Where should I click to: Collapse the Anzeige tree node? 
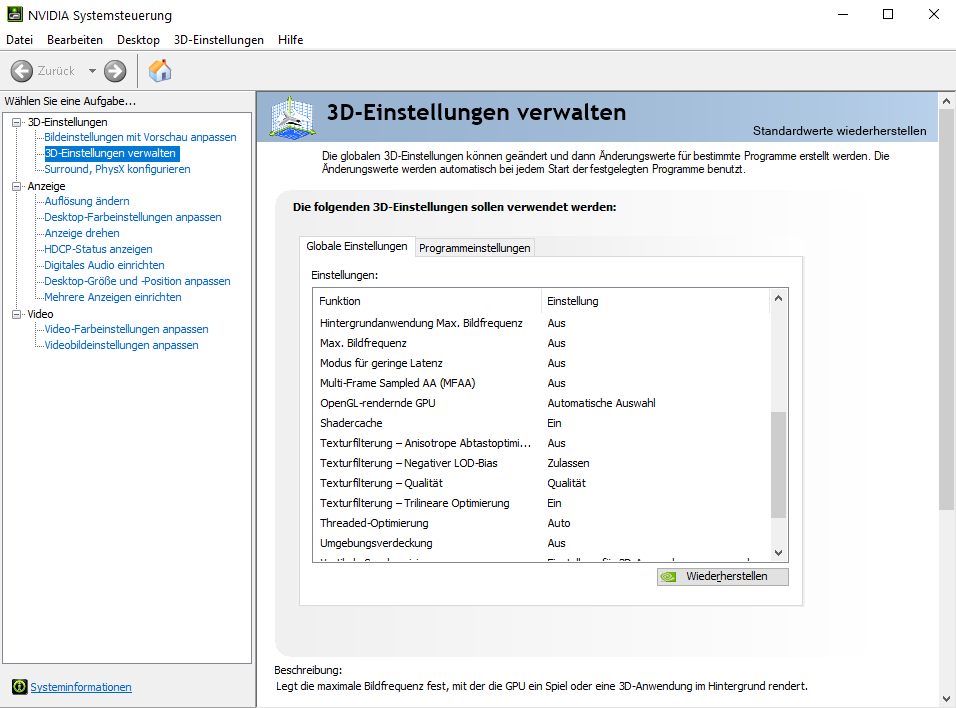click(x=17, y=186)
